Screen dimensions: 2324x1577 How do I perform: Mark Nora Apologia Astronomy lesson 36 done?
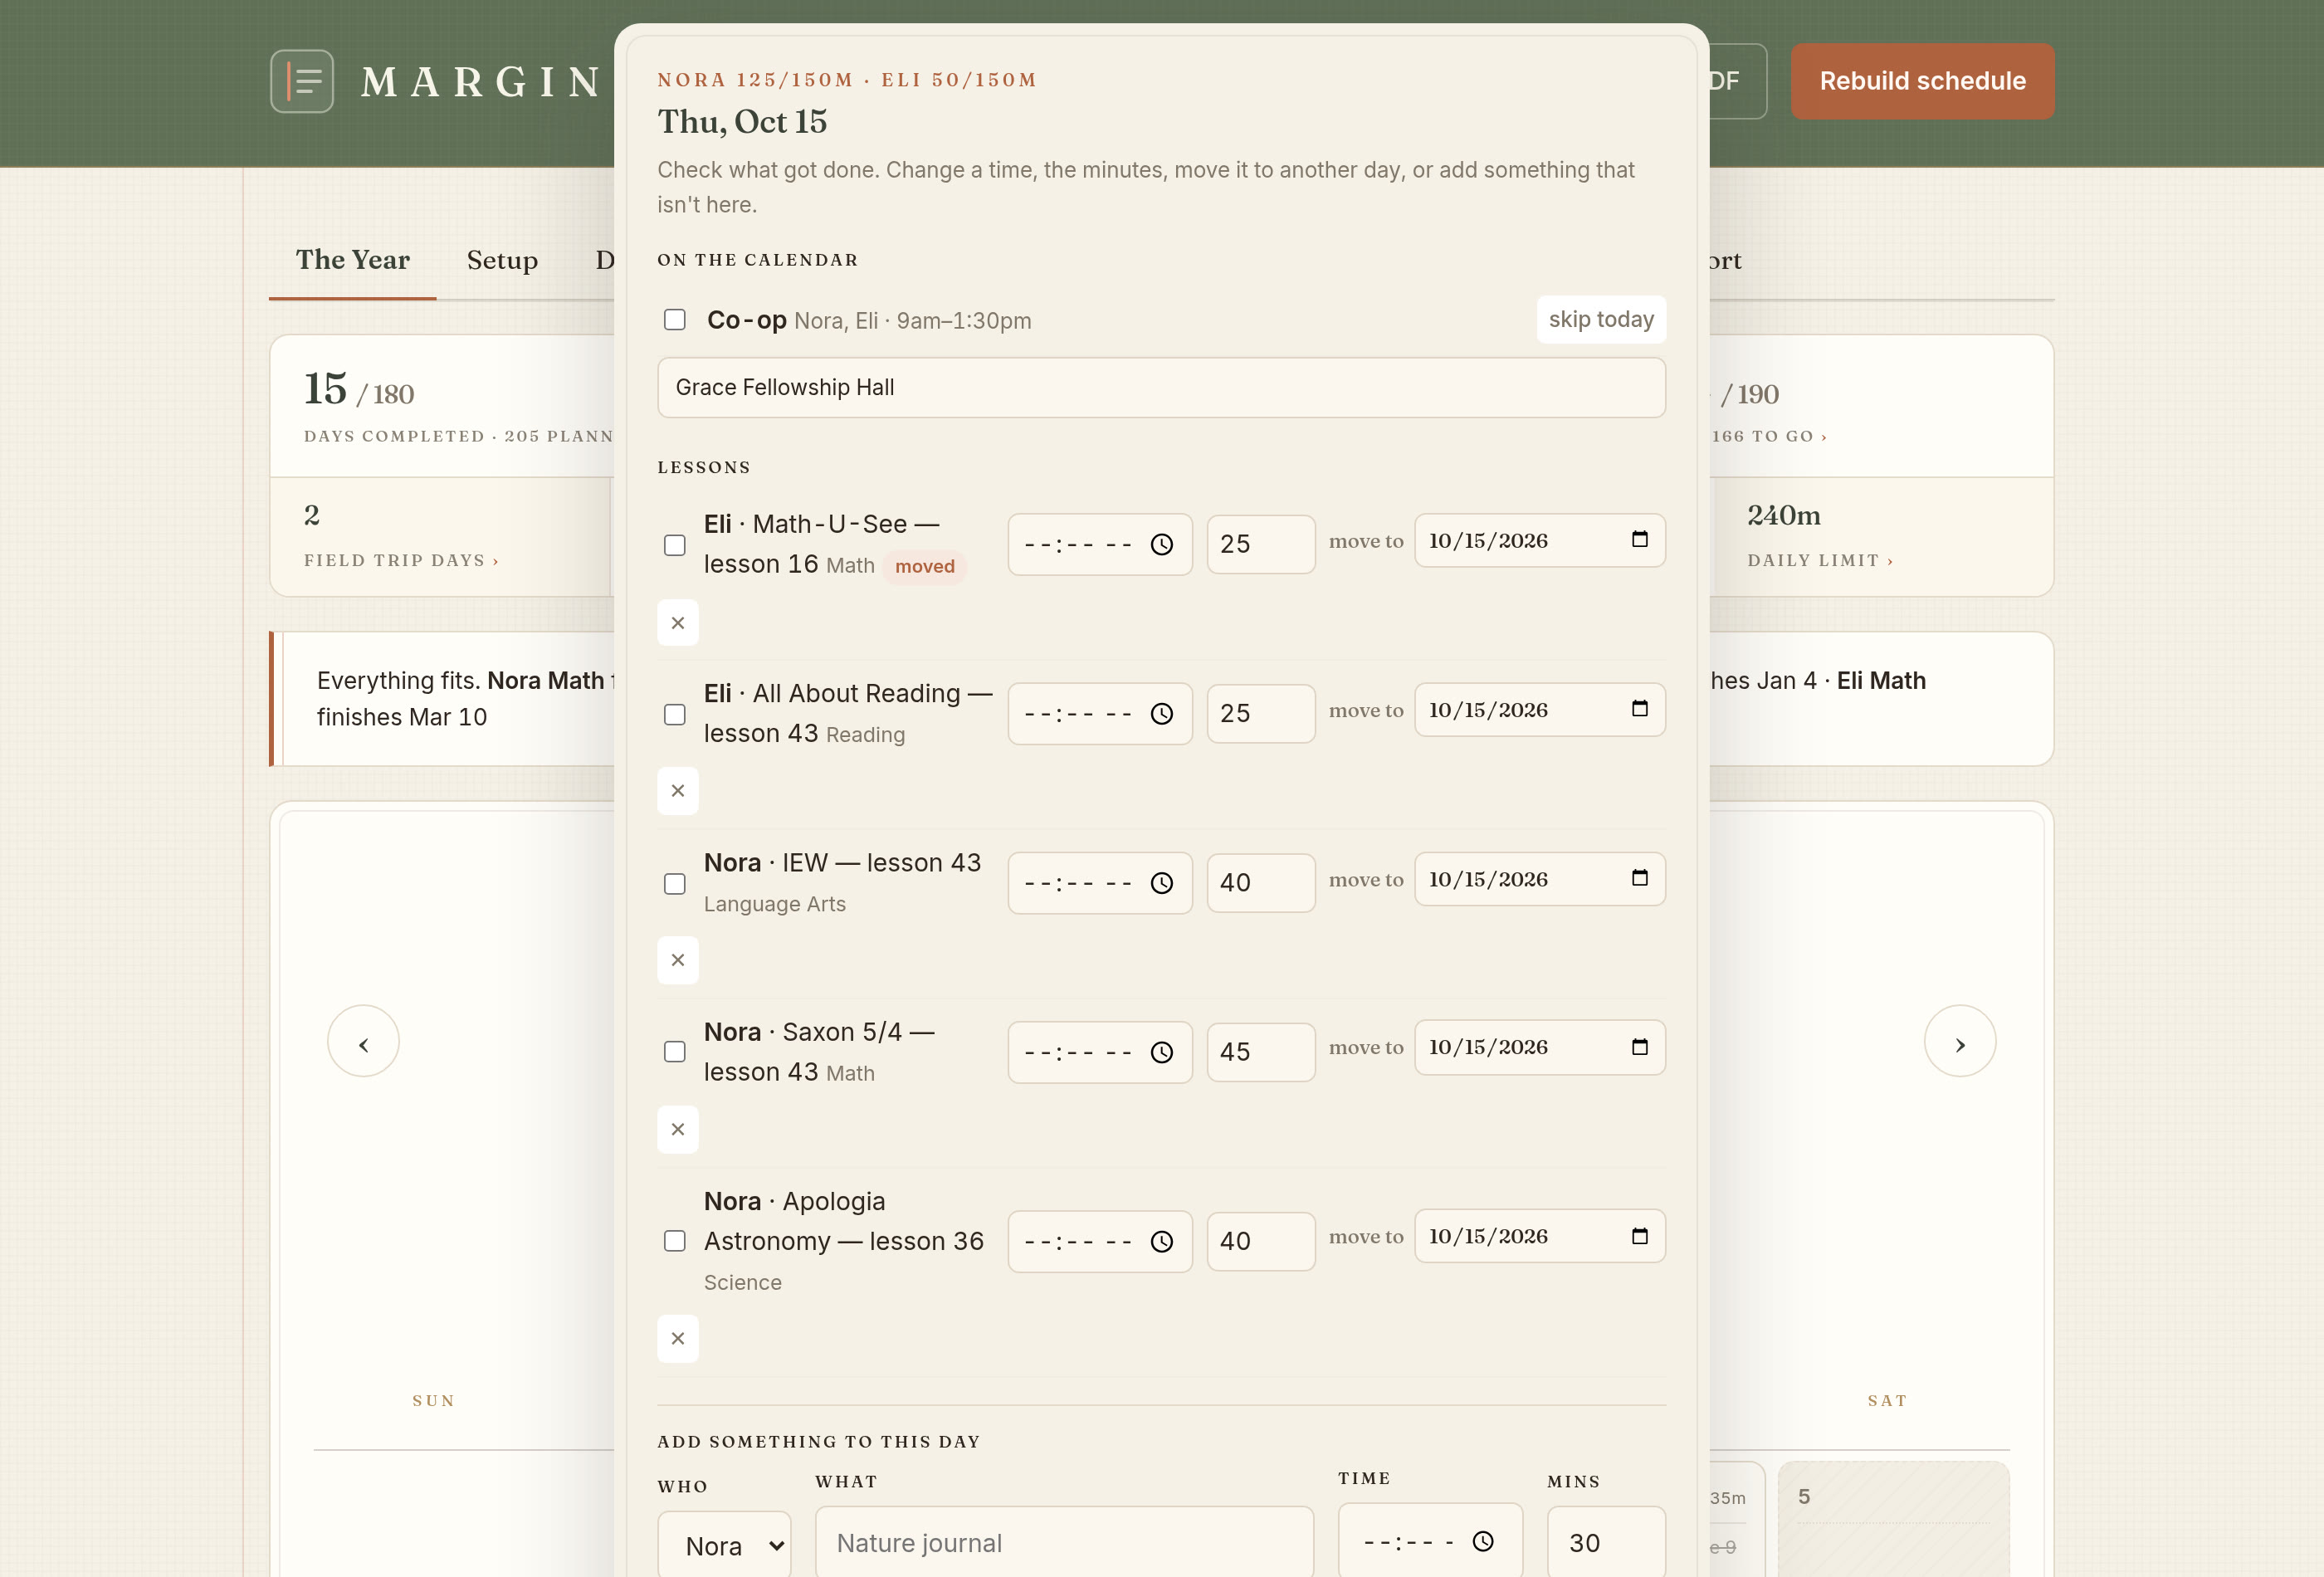[x=675, y=1241]
